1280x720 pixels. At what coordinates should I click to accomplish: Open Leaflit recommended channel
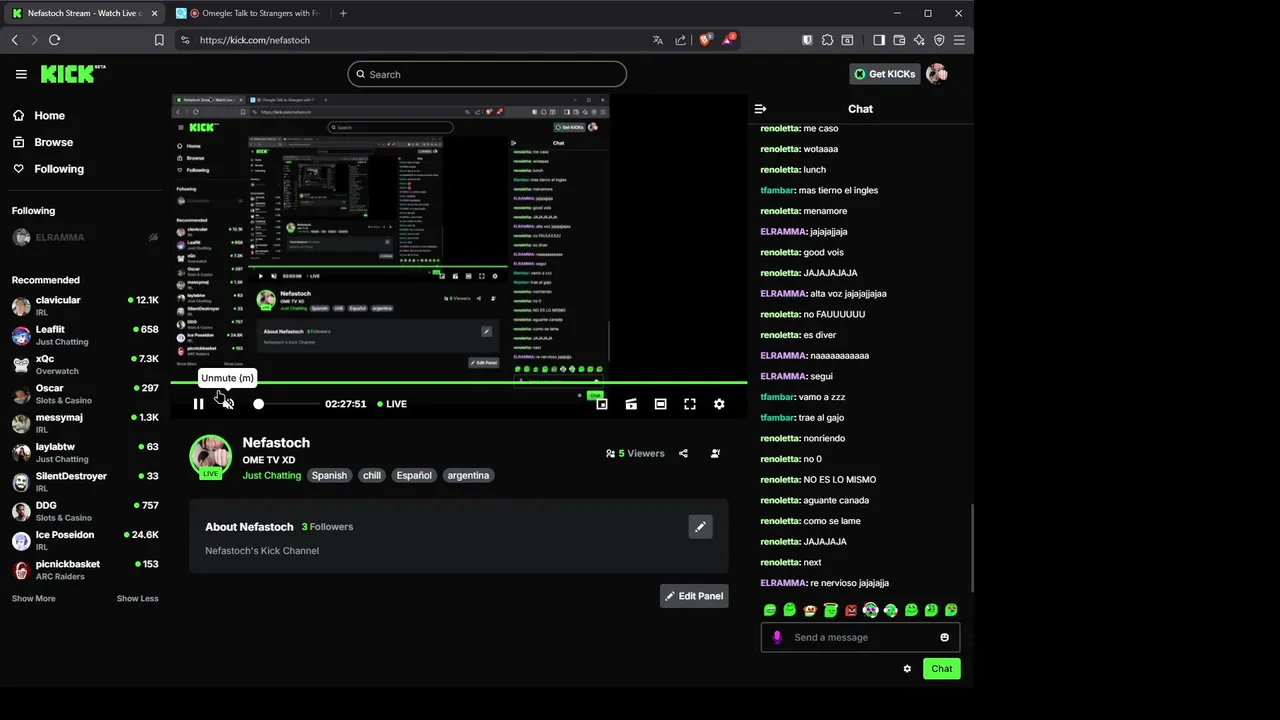[x=85, y=335]
